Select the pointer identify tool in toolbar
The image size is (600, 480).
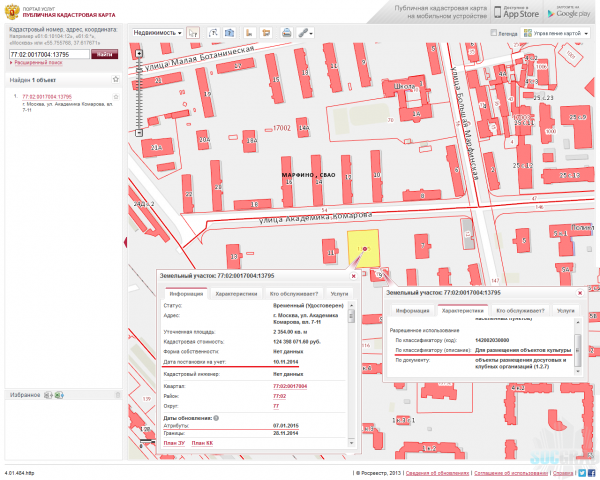pos(193,33)
